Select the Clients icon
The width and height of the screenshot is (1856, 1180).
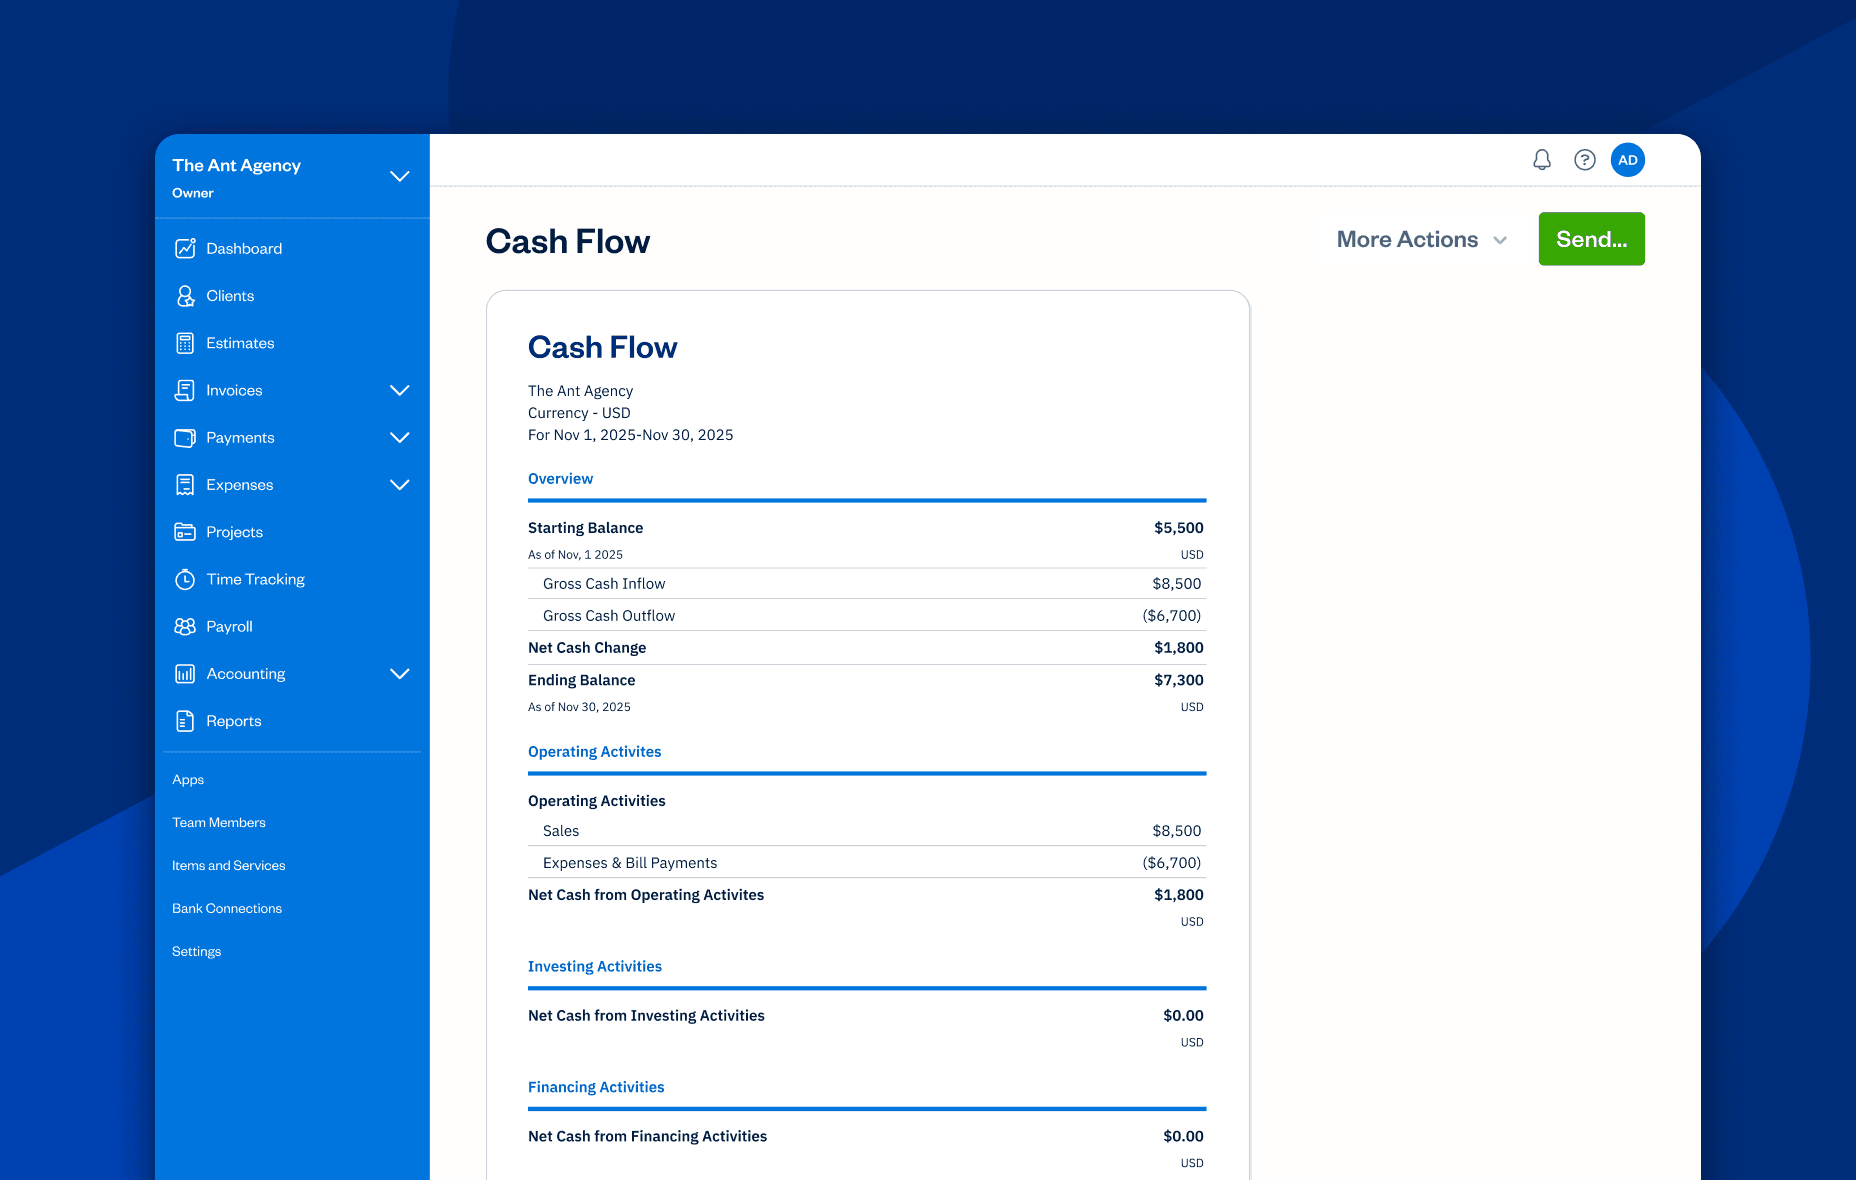186,296
